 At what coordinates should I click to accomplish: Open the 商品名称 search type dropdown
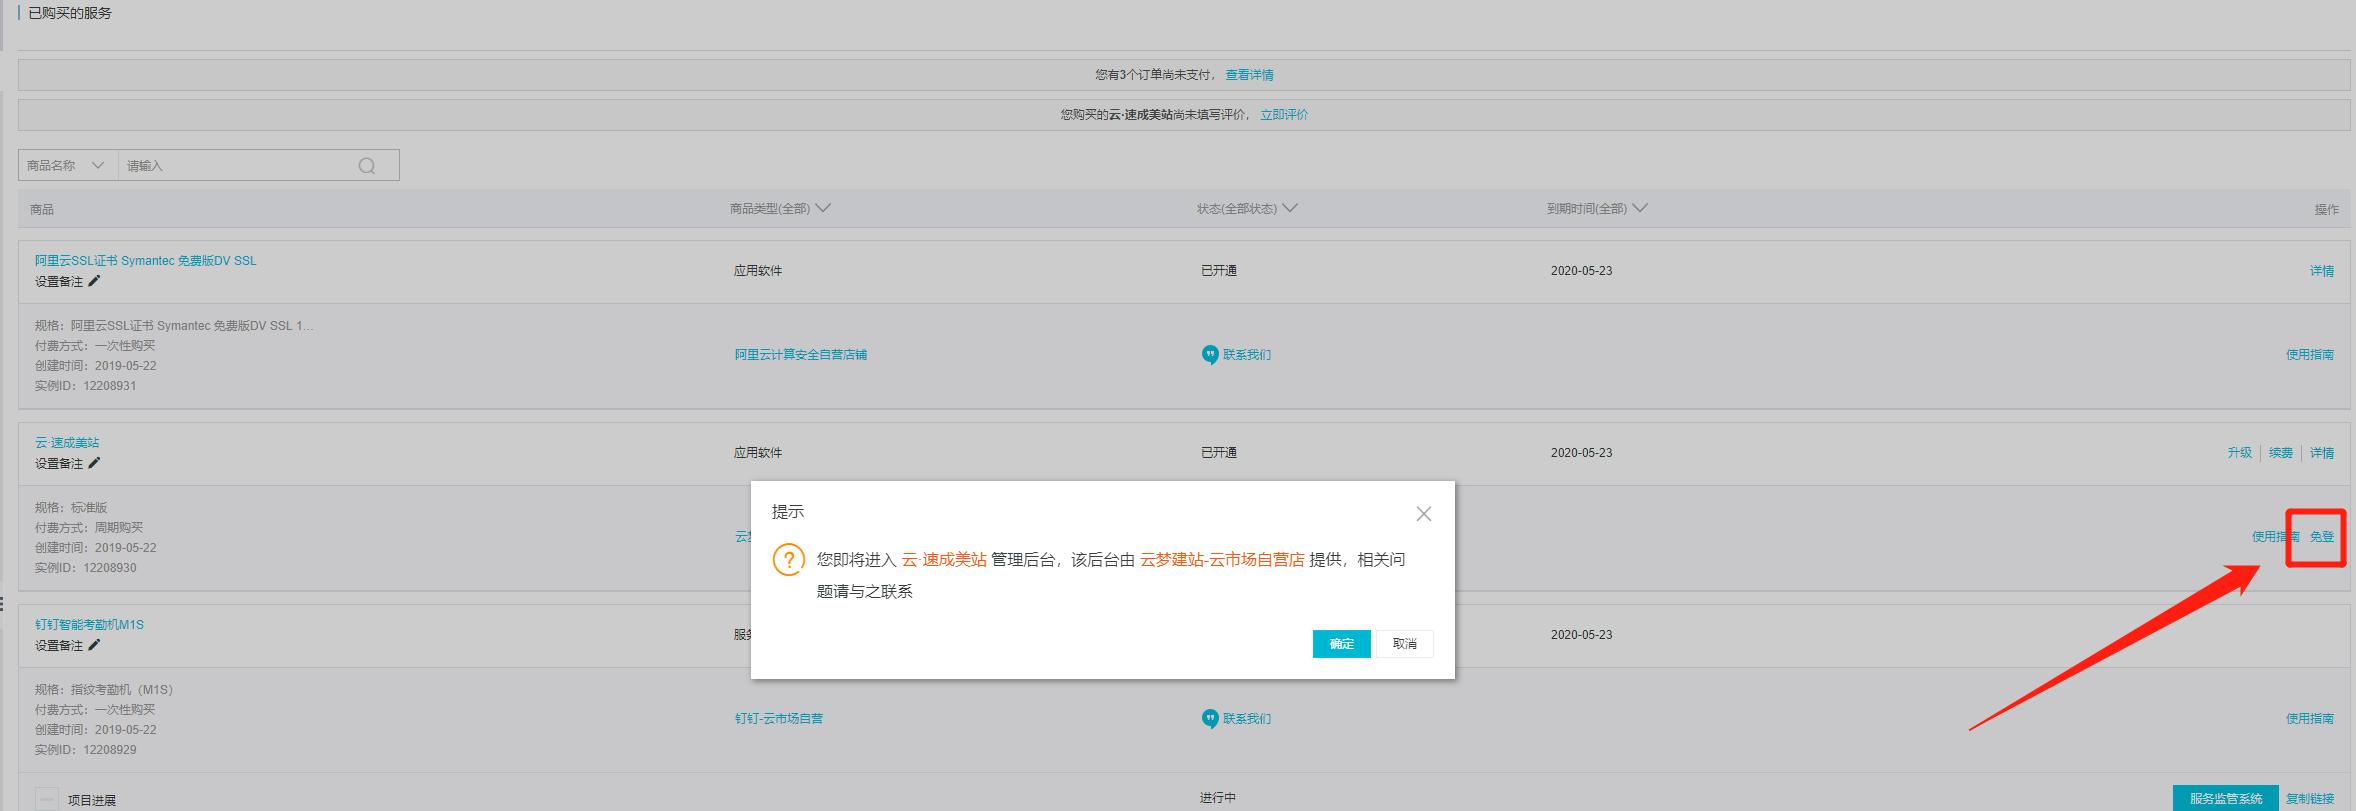click(x=67, y=166)
